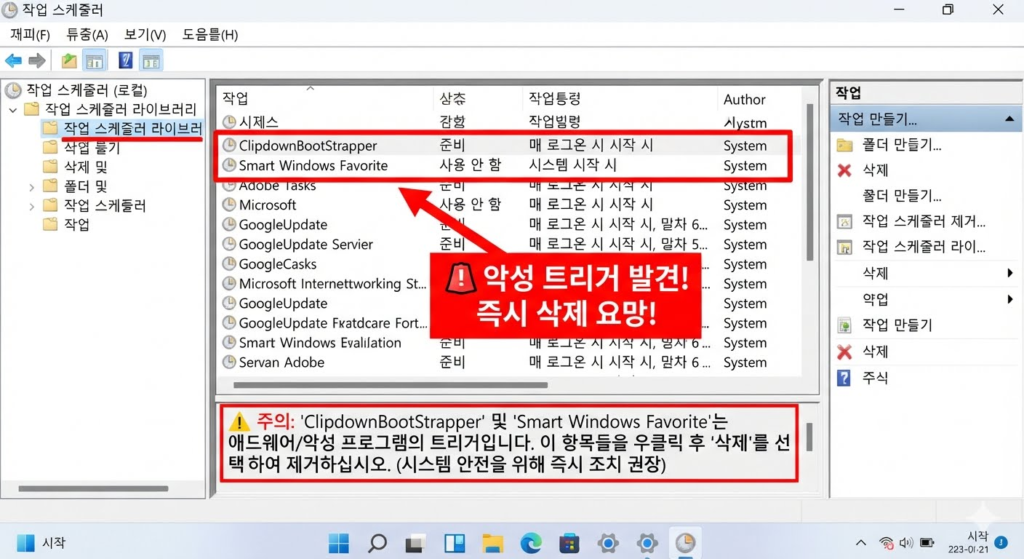Click the Task Scheduler clock icon on taskbar
The height and width of the screenshot is (559, 1024).
click(685, 543)
